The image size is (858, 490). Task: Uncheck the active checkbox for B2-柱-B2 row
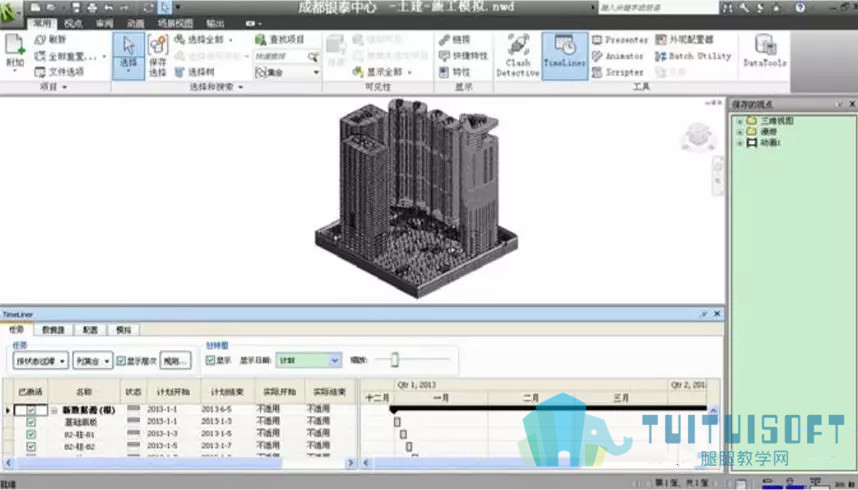point(31,447)
